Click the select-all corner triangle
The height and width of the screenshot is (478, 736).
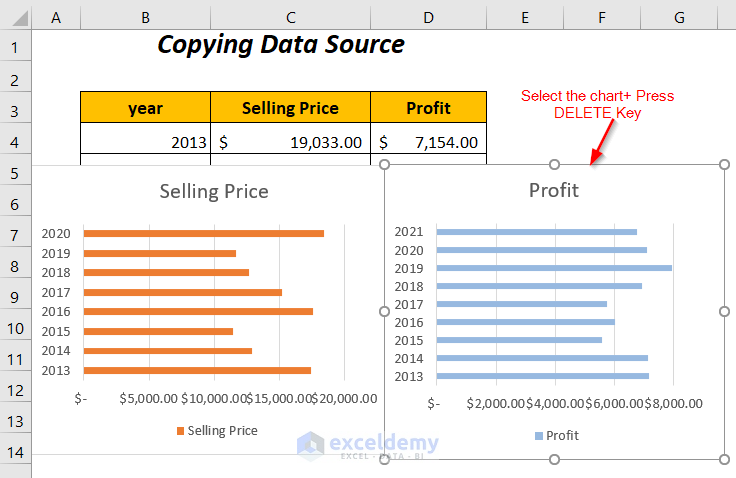click(x=15, y=16)
